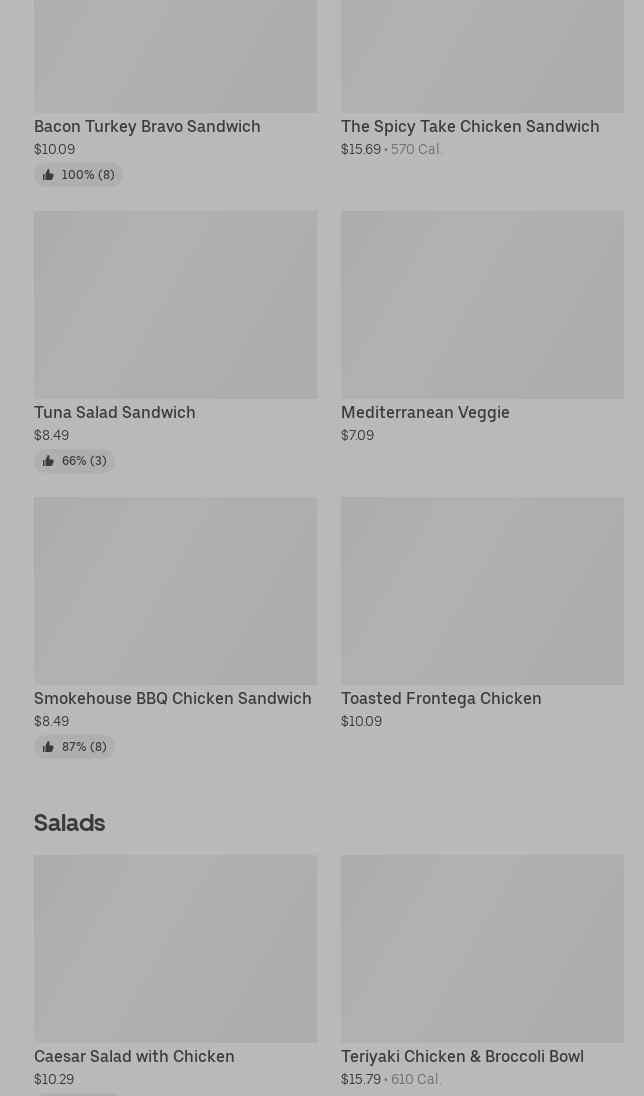Click the Teriyaki Chicken & Broccoli Bowl photo
The width and height of the screenshot is (644, 1096).
coord(482,948)
